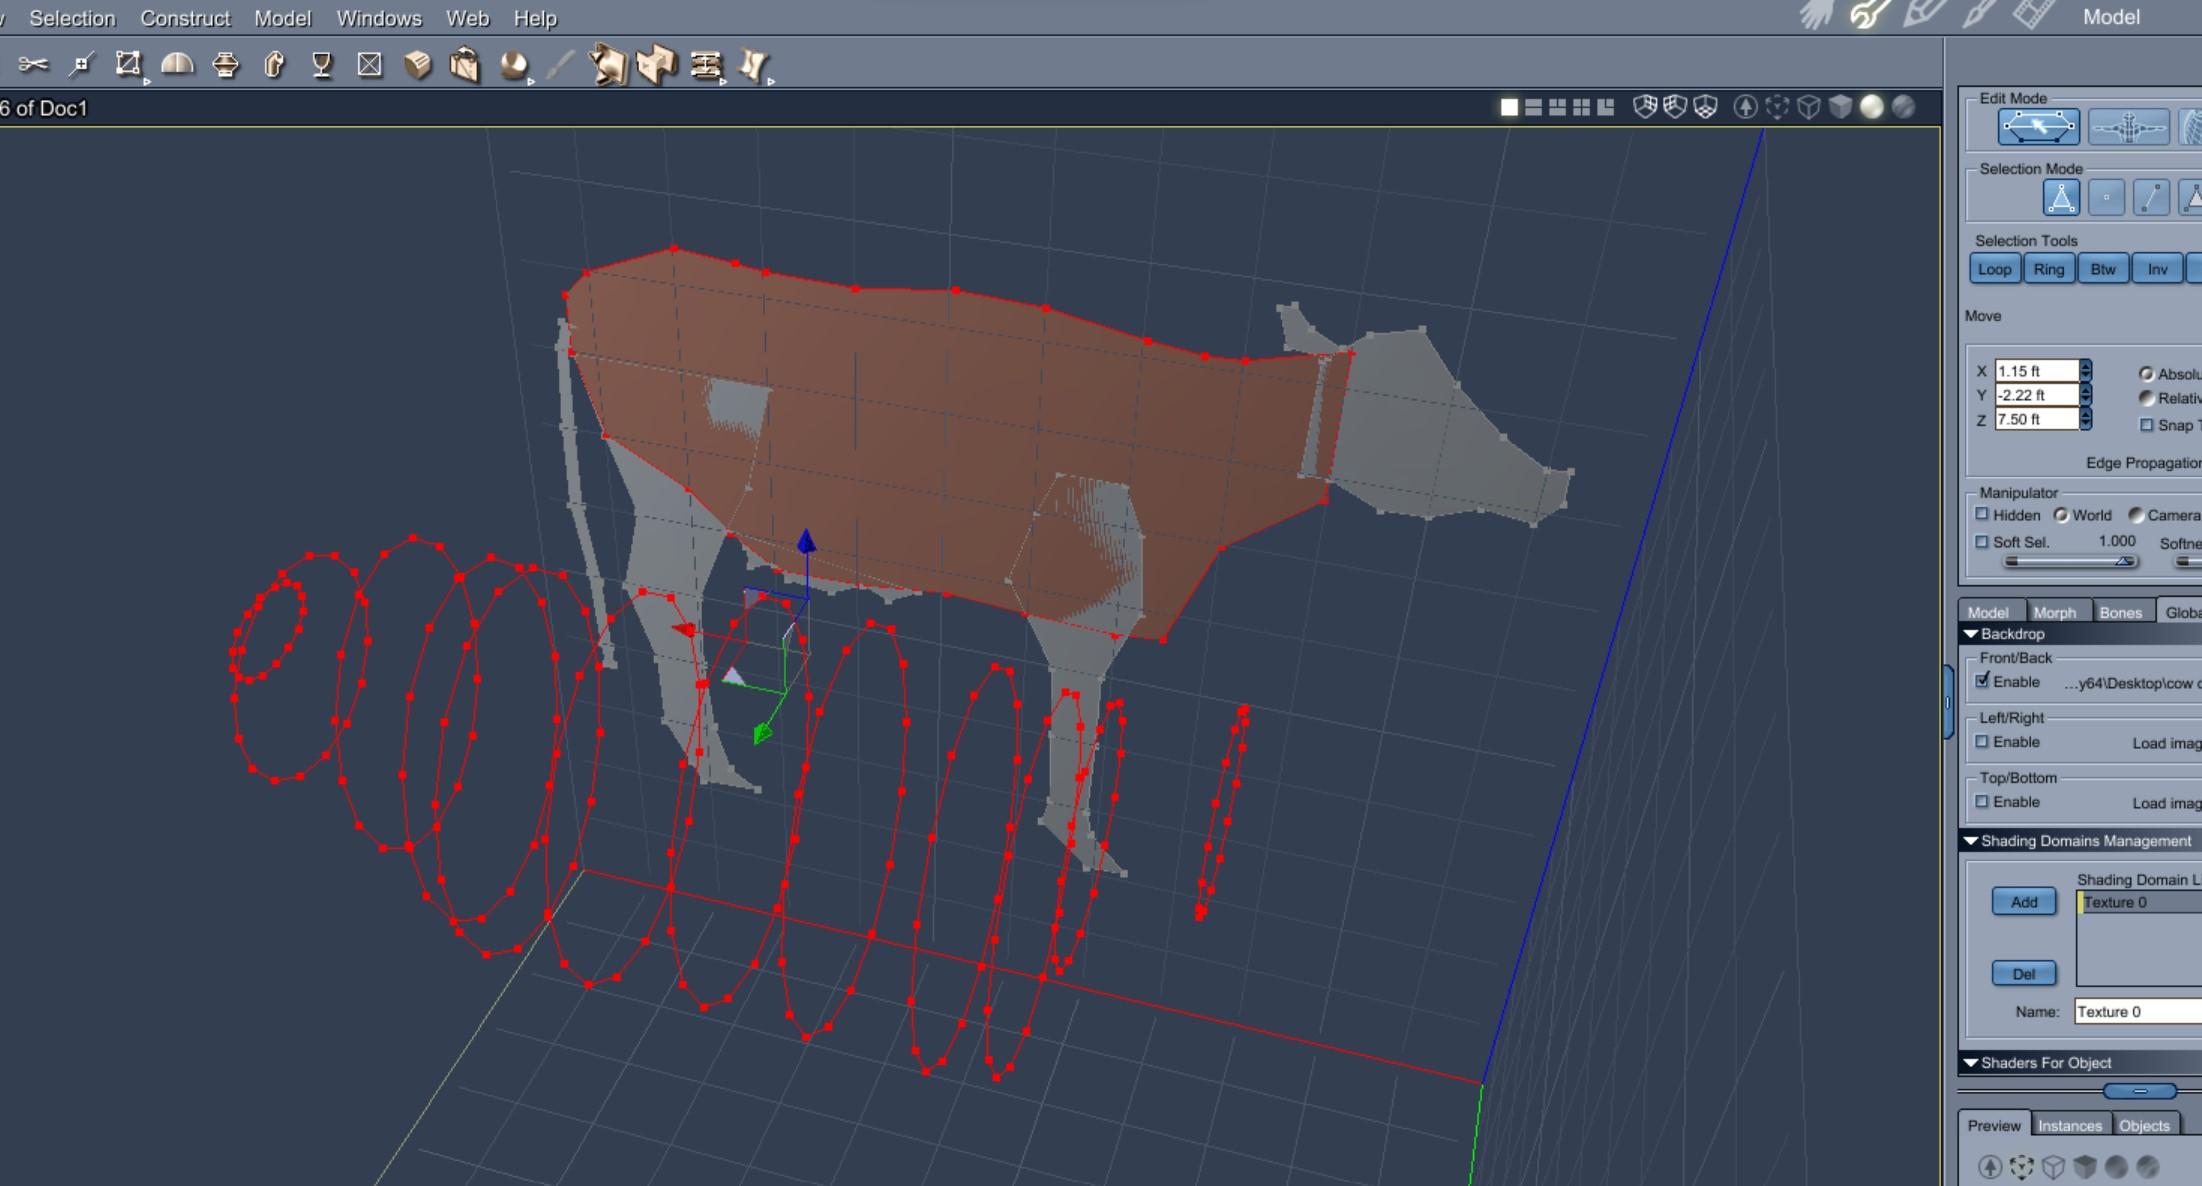Enable the Hidden manipulator checkbox
The image size is (2202, 1186).
coord(1982,515)
